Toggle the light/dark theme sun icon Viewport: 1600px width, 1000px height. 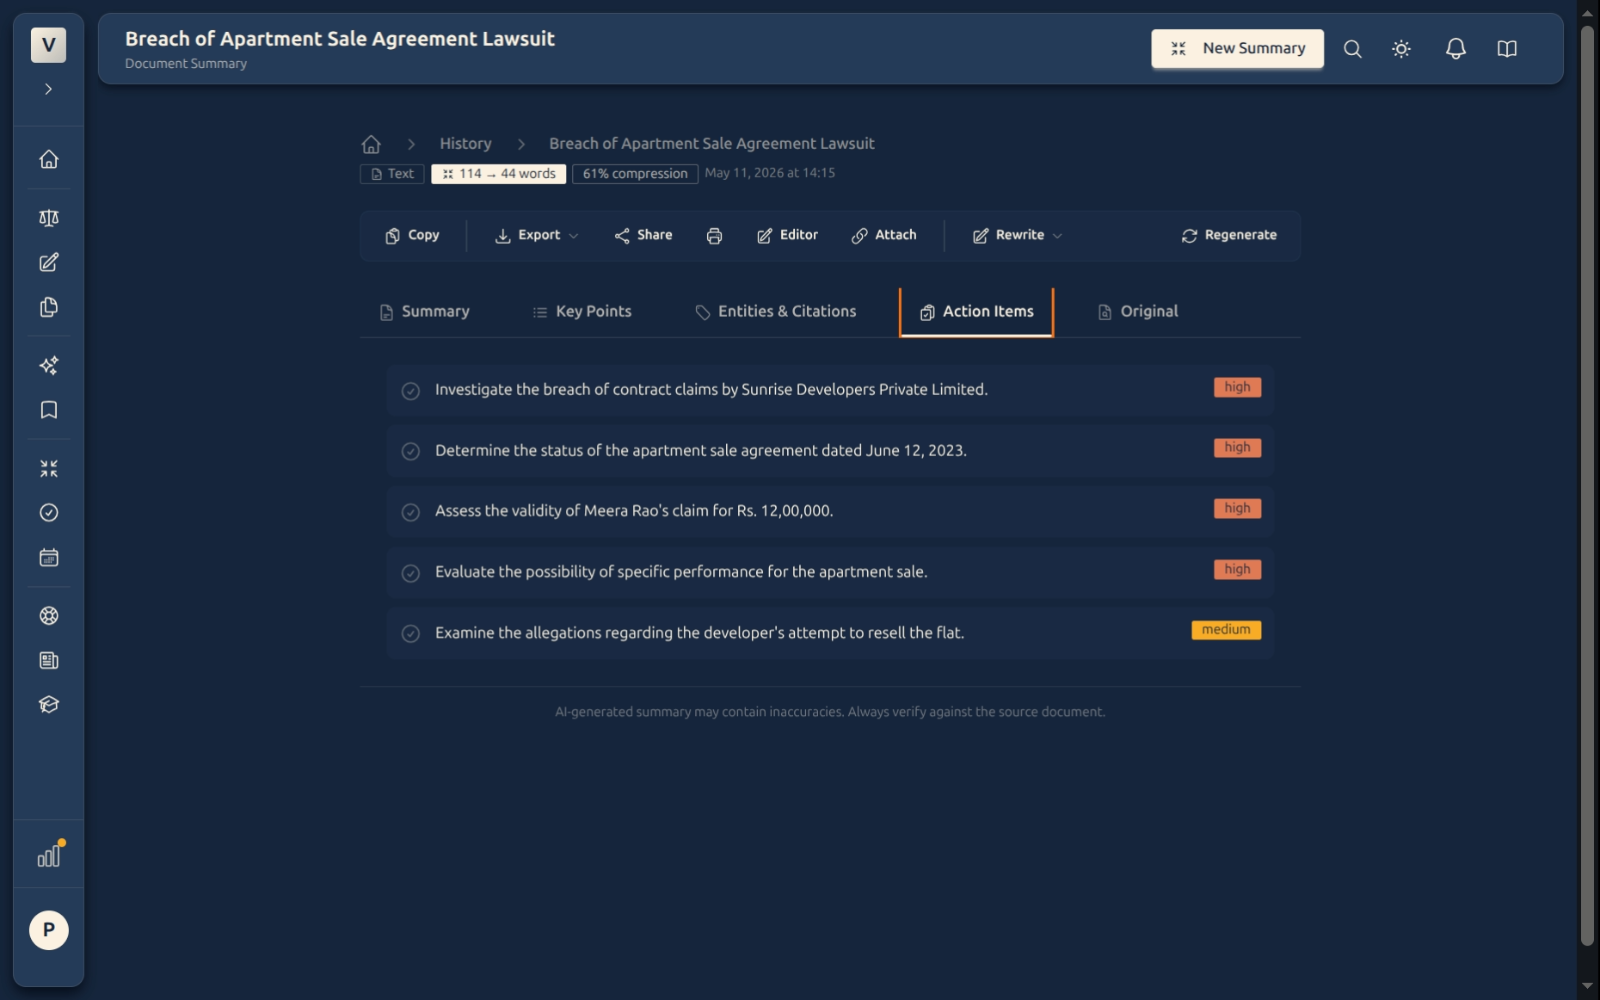[1401, 49]
